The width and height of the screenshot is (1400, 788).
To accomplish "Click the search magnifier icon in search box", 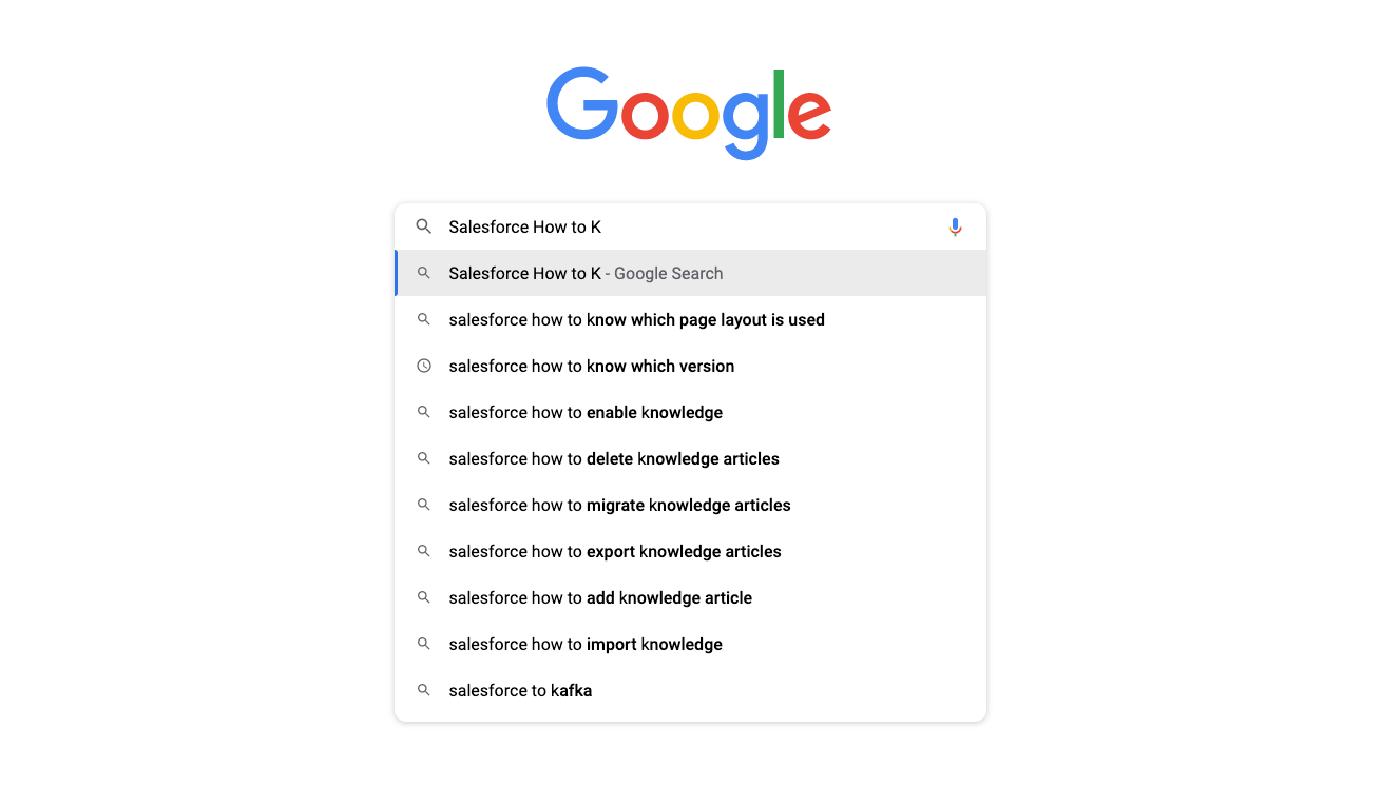I will pos(424,227).
